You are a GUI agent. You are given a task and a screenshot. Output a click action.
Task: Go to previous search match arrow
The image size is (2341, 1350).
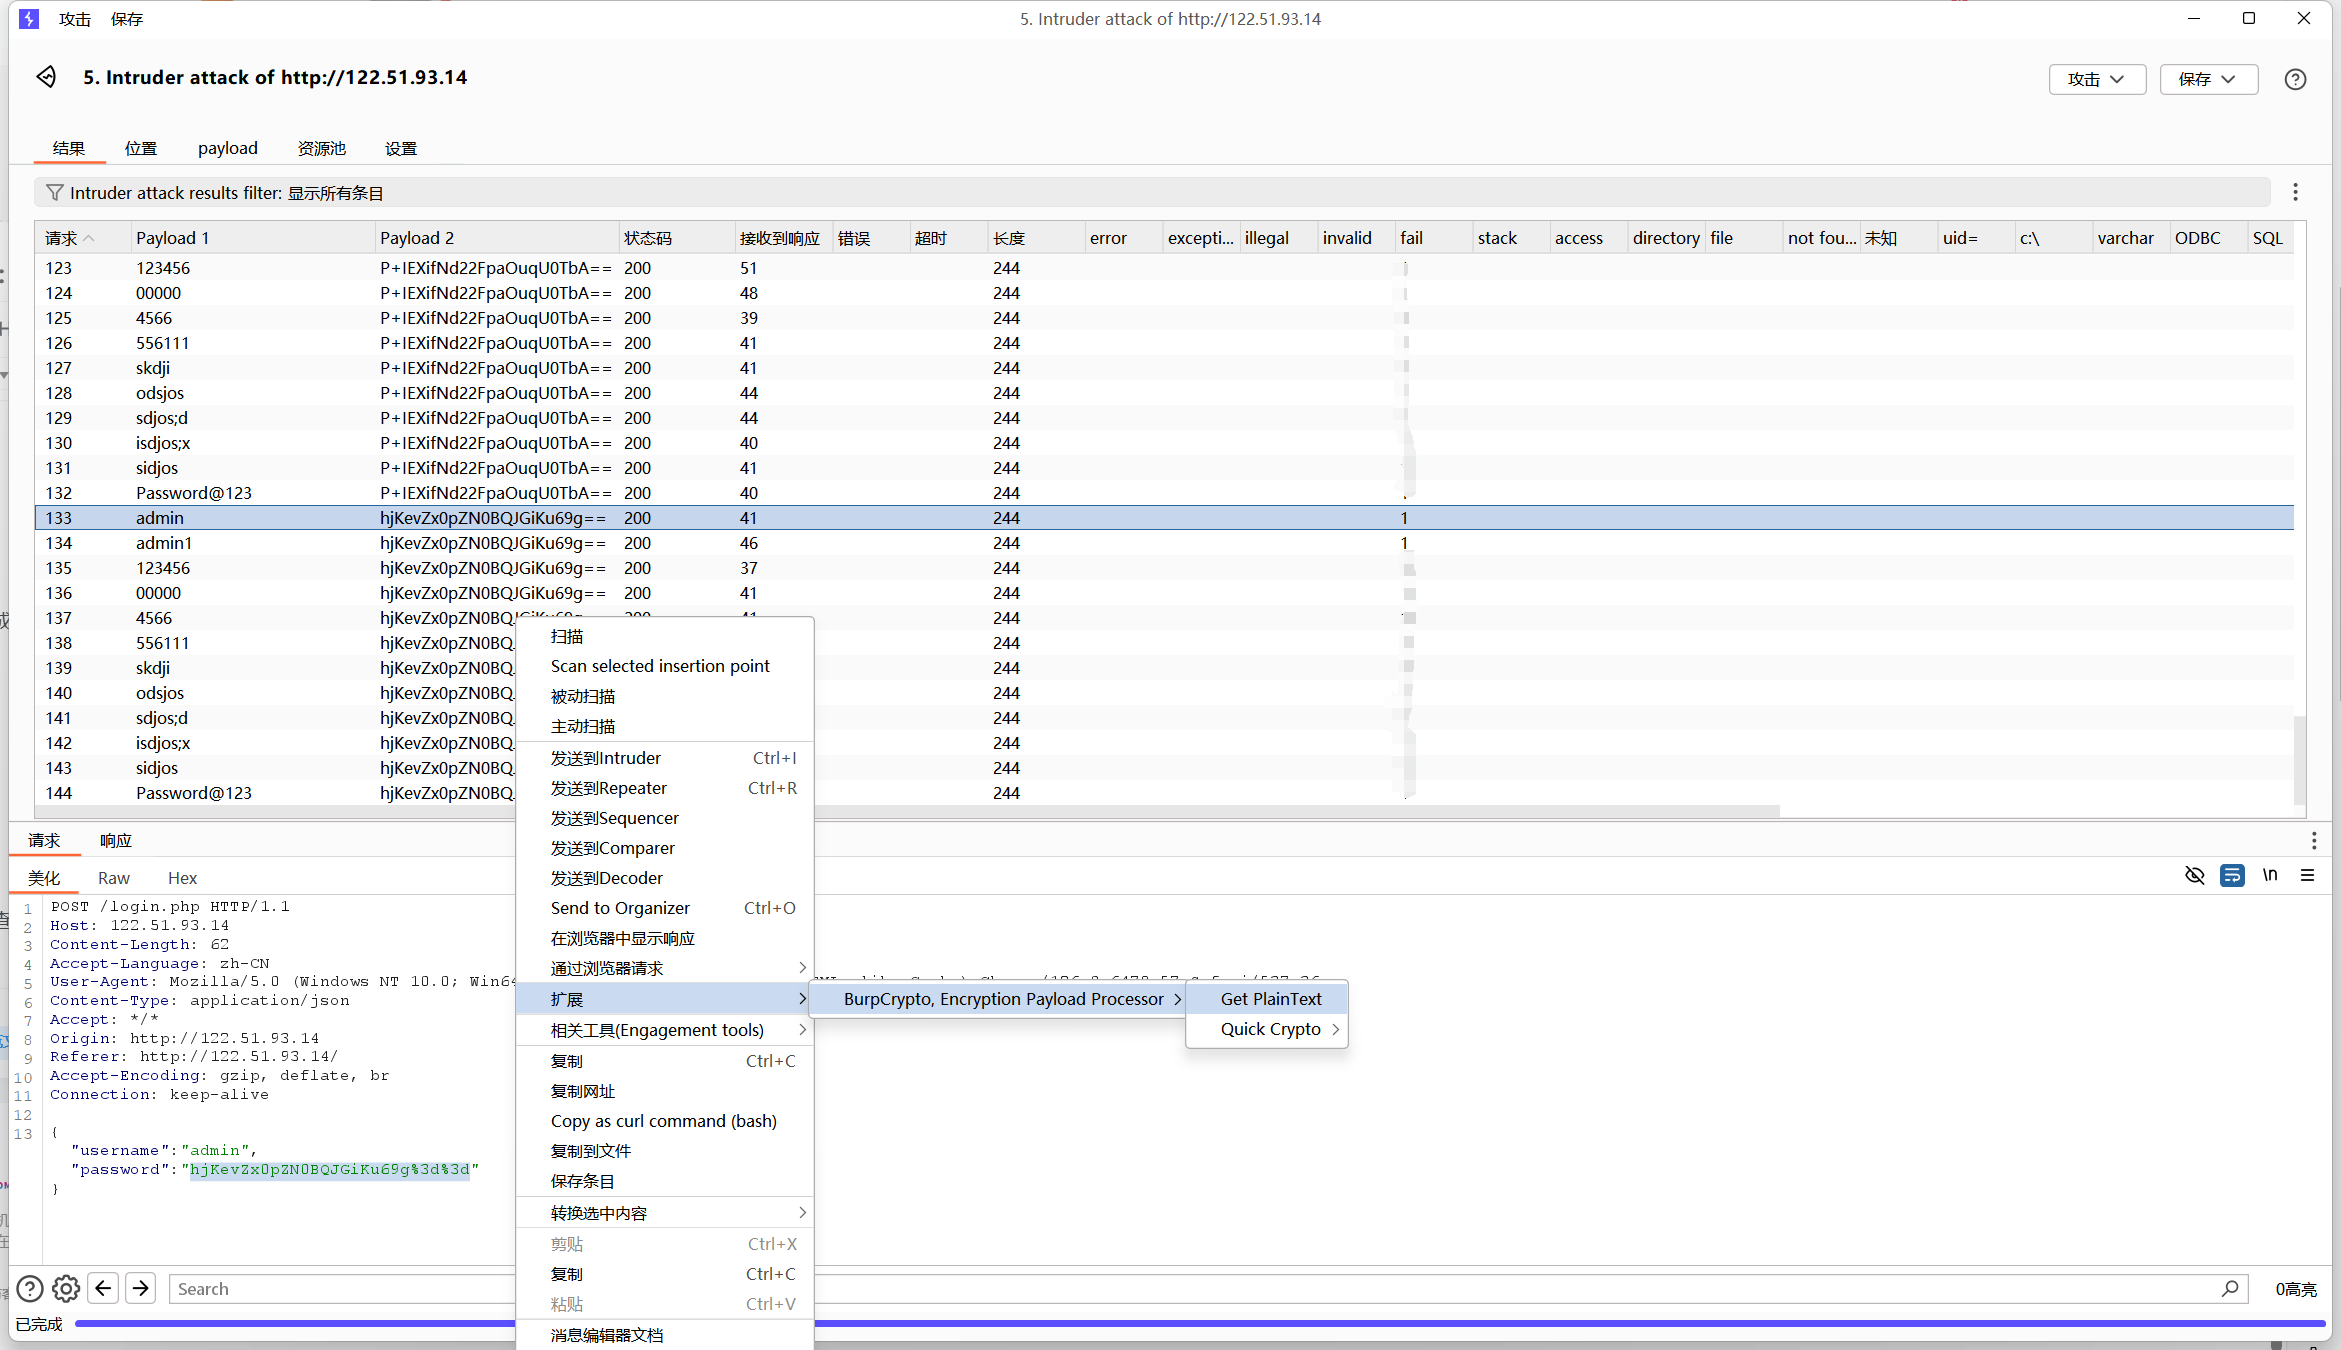pos(103,1288)
